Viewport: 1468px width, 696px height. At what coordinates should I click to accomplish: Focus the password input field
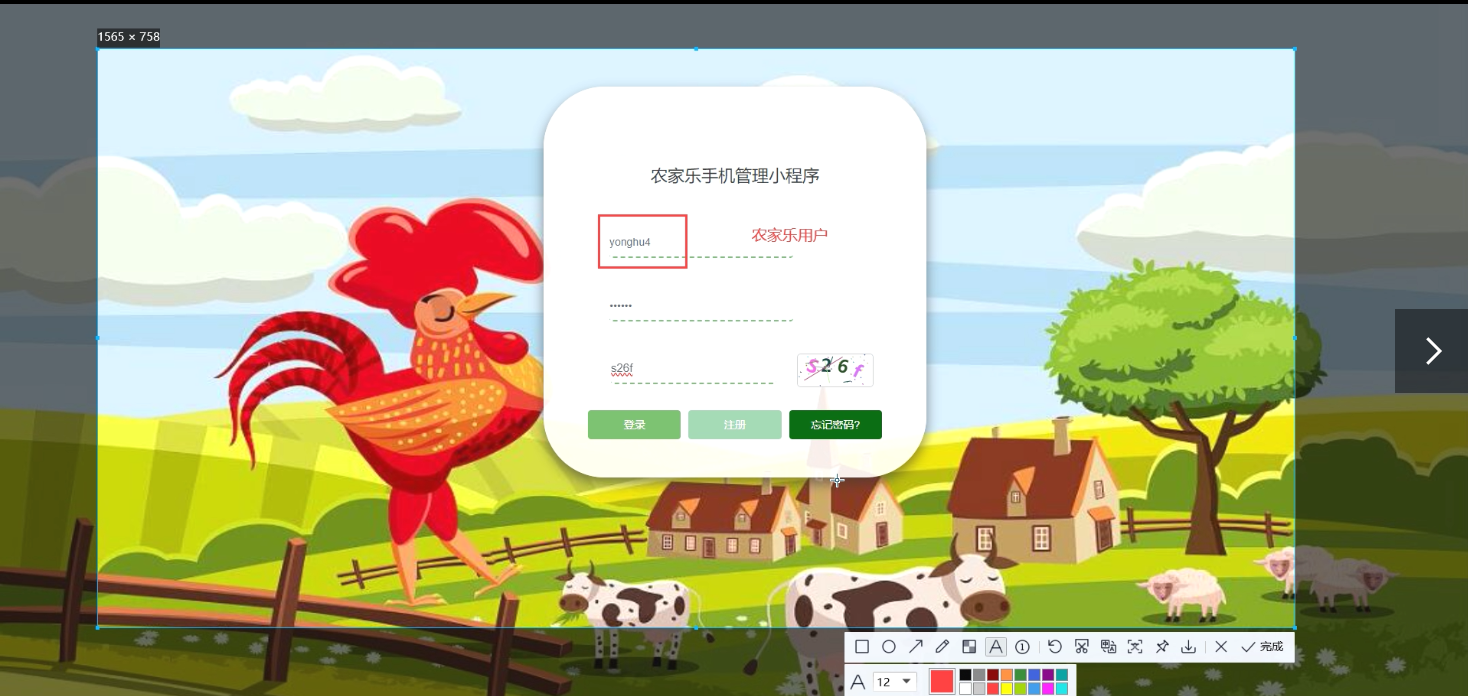(x=702, y=305)
